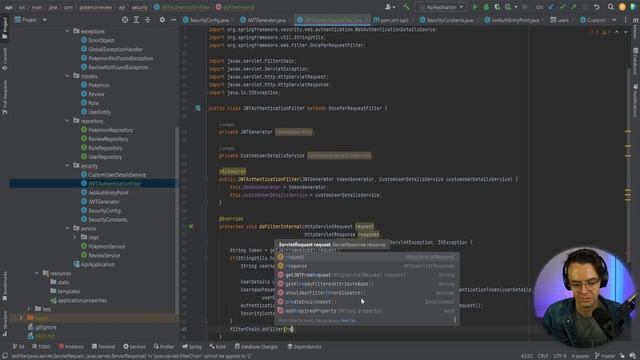Switch to pom.xml (api) tab

pyautogui.click(x=393, y=20)
